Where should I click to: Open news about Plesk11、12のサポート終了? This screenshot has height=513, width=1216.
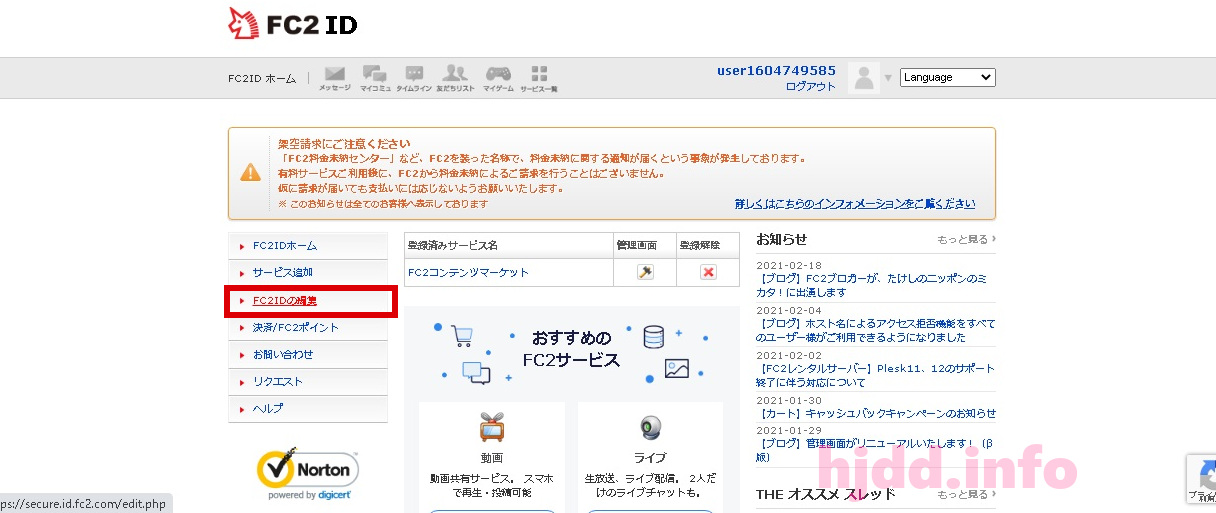[875, 375]
